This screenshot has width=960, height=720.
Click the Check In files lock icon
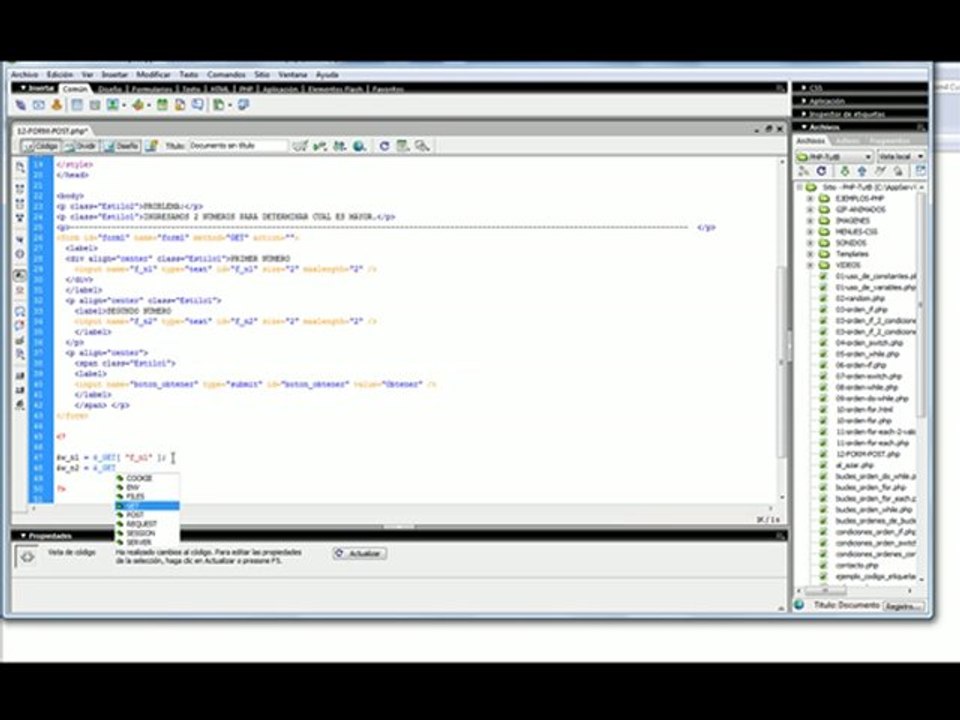(898, 171)
